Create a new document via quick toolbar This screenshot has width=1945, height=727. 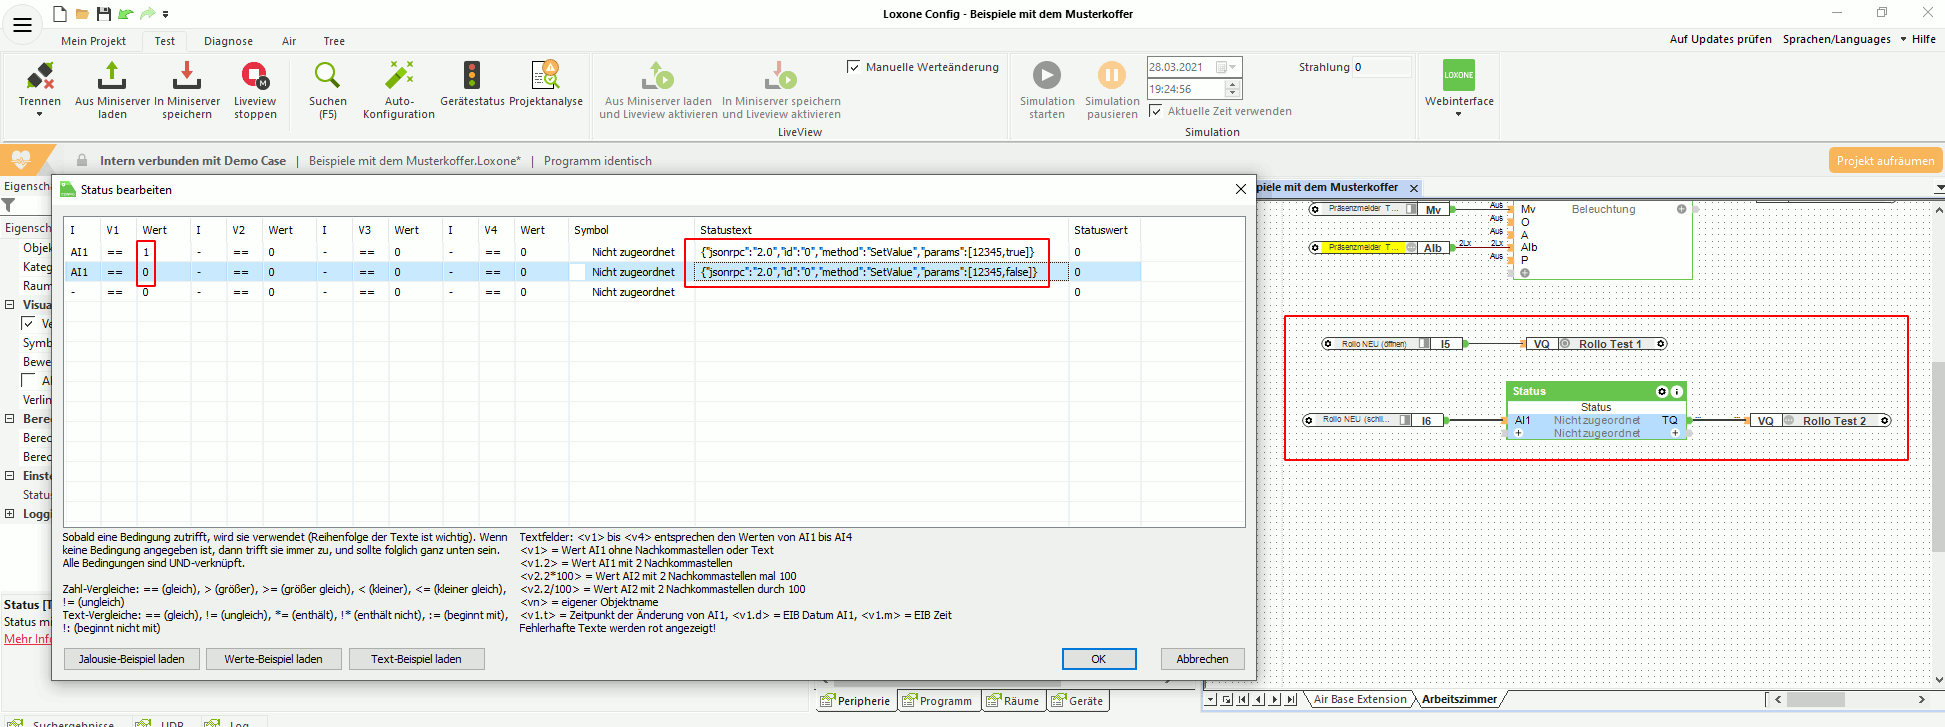click(x=60, y=14)
